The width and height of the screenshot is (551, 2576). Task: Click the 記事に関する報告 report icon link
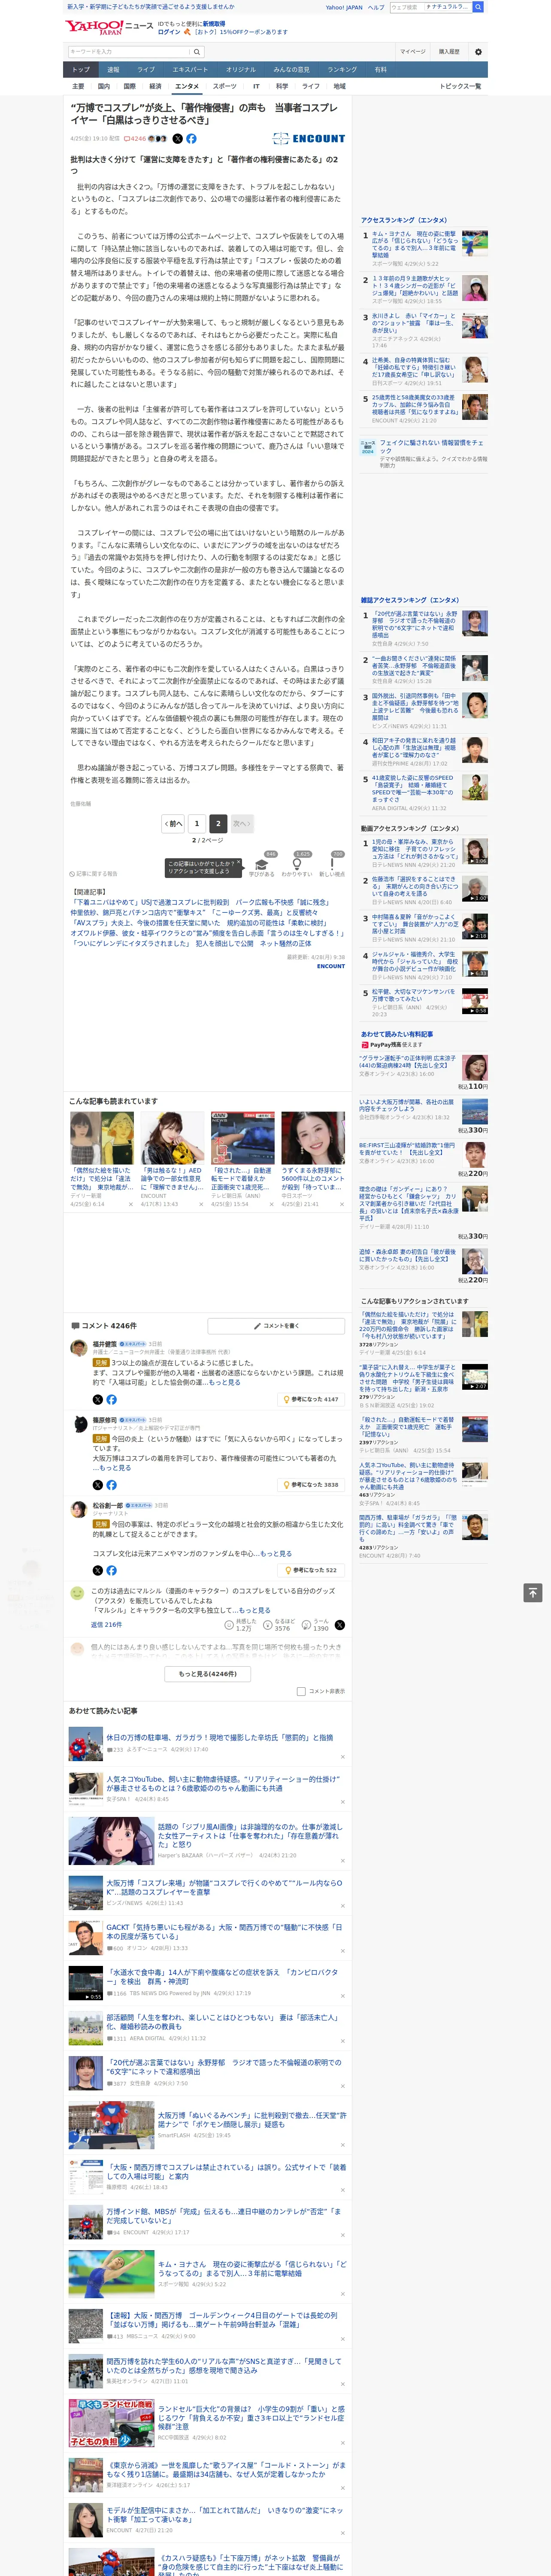coord(93,874)
